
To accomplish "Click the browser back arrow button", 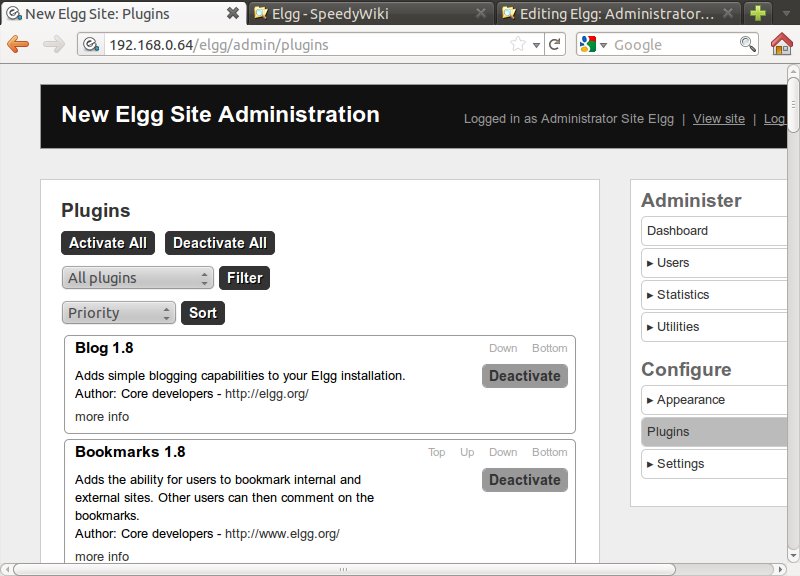I will pos(20,45).
